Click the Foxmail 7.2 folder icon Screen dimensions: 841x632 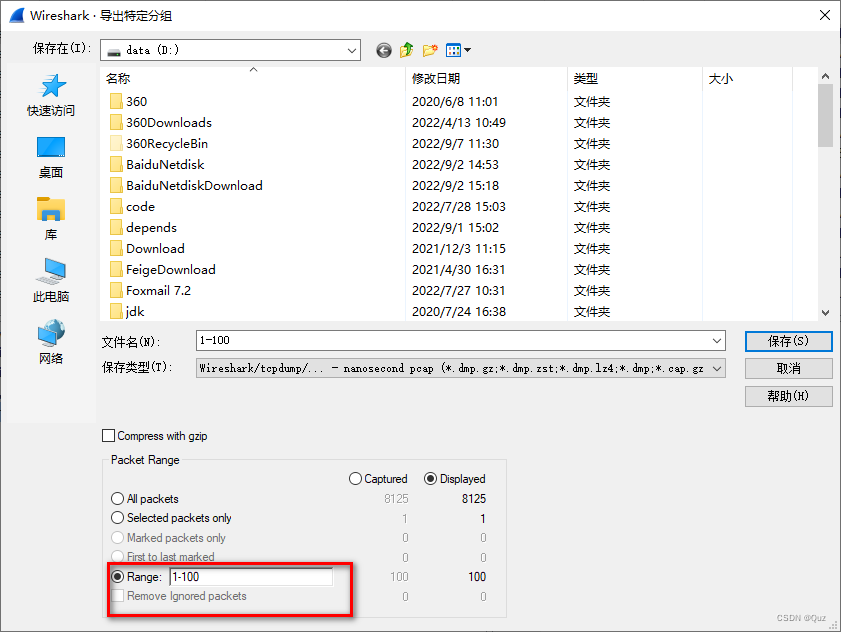[x=116, y=290]
